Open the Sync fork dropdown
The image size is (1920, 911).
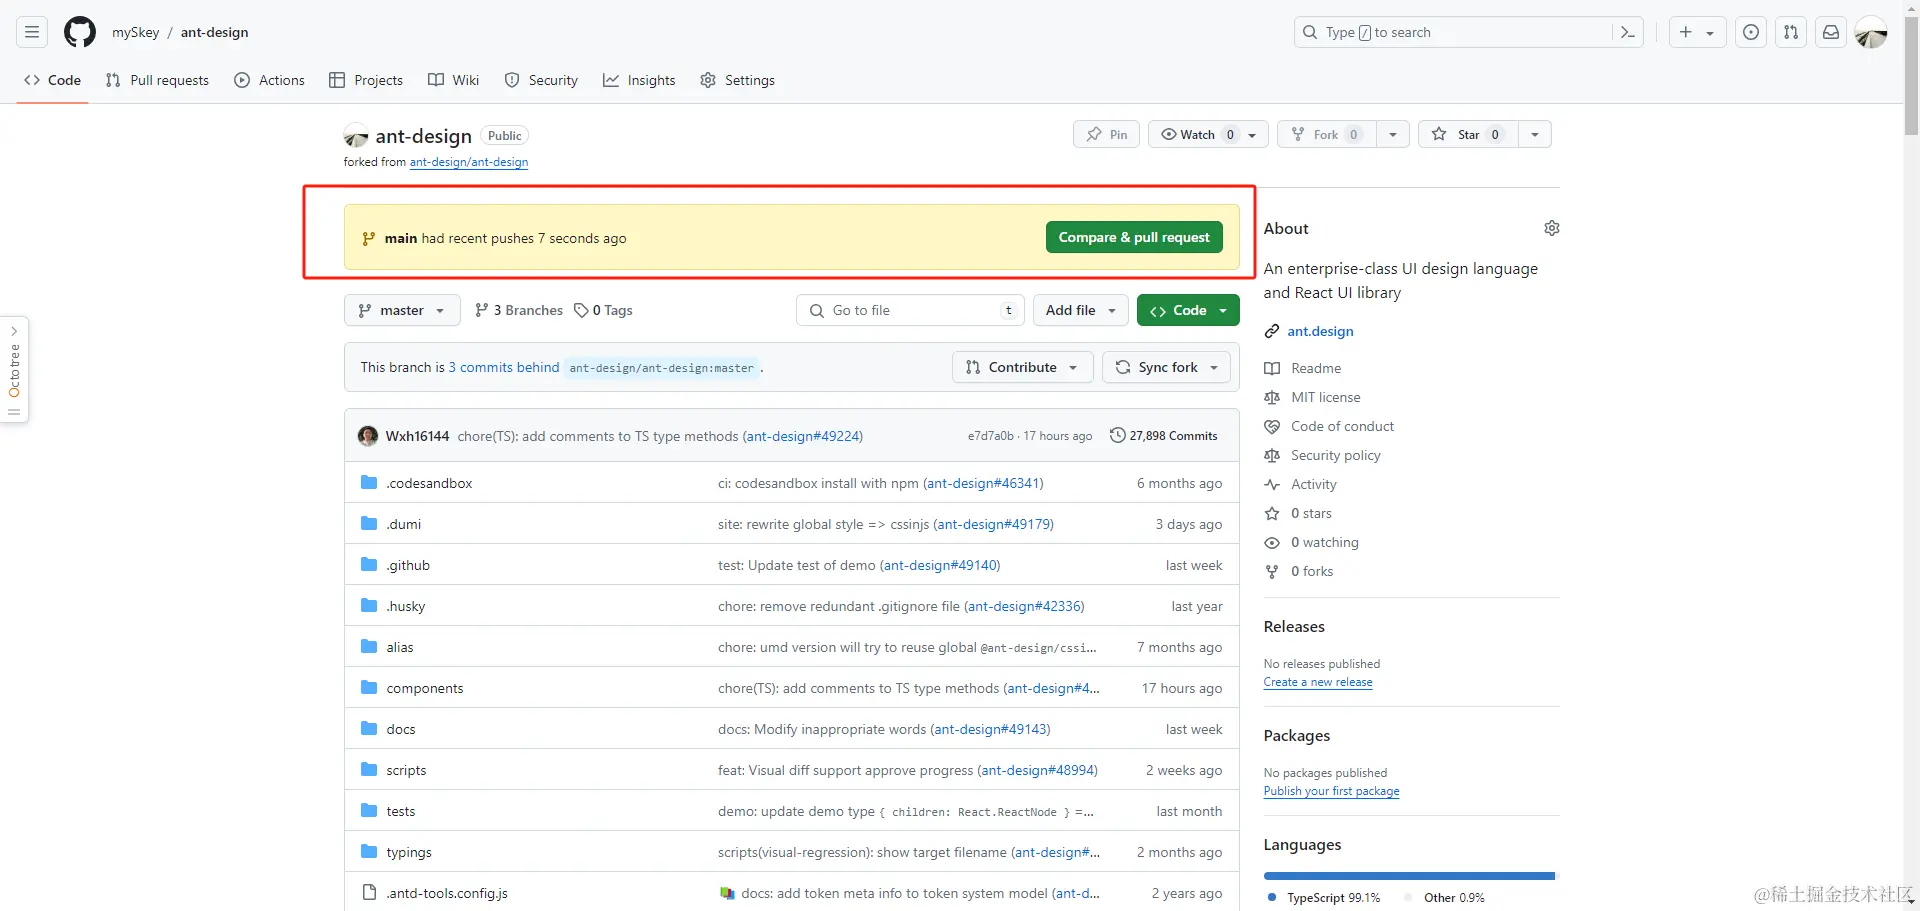click(1168, 367)
